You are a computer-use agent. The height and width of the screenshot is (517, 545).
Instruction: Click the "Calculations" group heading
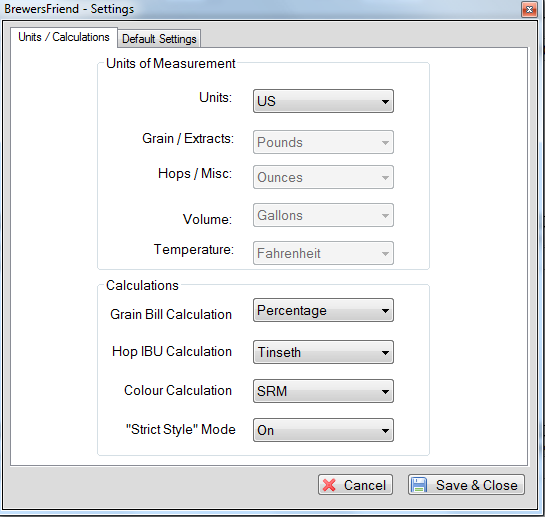(x=142, y=285)
